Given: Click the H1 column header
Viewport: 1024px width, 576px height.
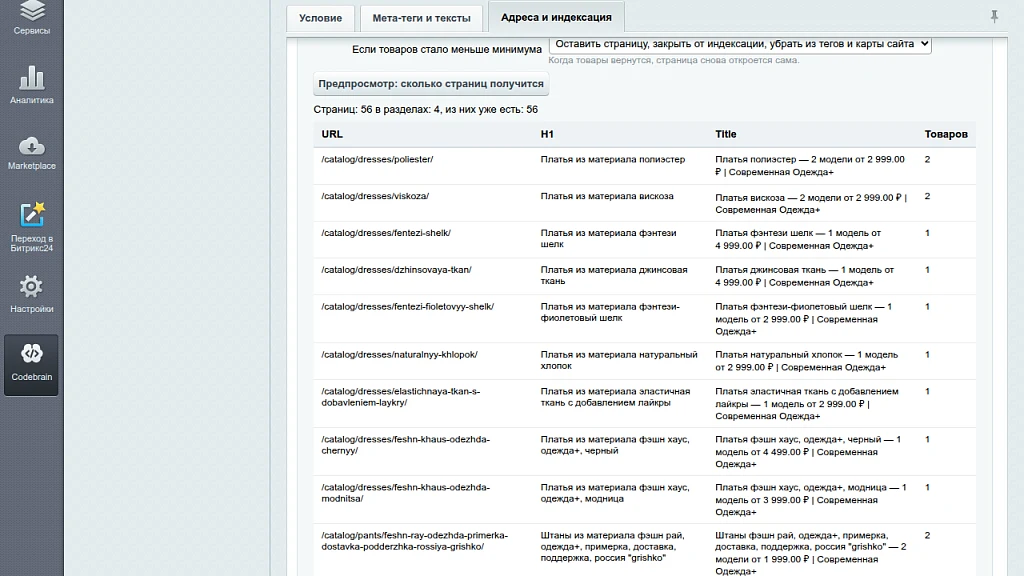Looking at the screenshot, I should pos(547,134).
